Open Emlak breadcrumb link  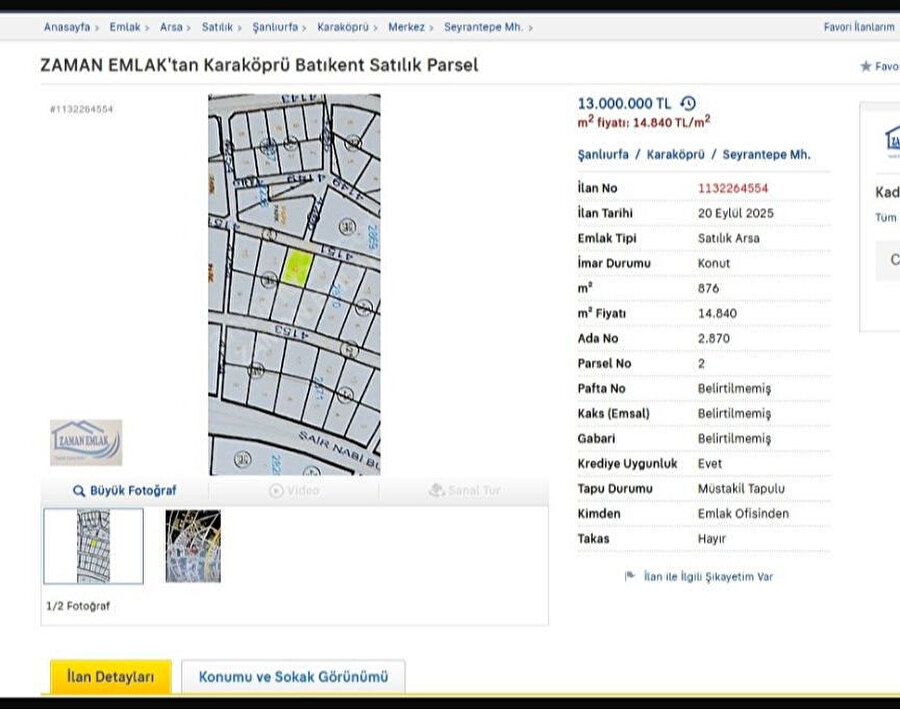pos(124,27)
